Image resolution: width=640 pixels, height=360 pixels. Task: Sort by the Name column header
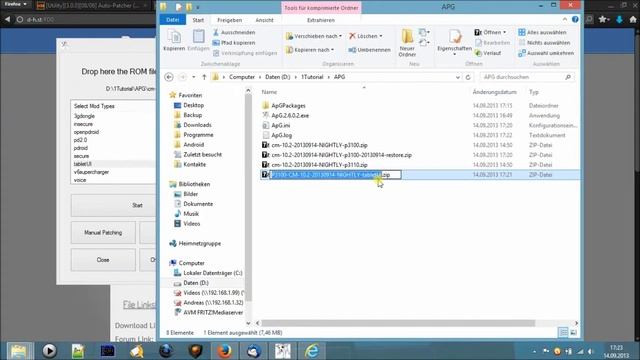[269, 92]
